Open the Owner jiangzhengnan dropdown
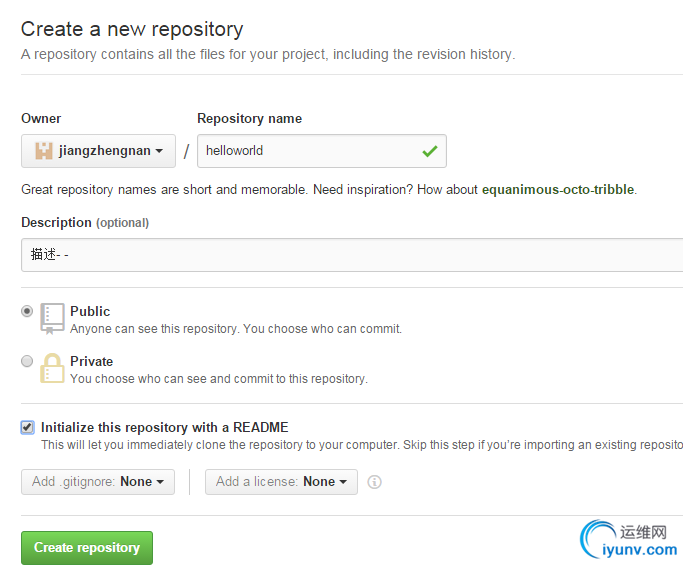 pos(98,151)
